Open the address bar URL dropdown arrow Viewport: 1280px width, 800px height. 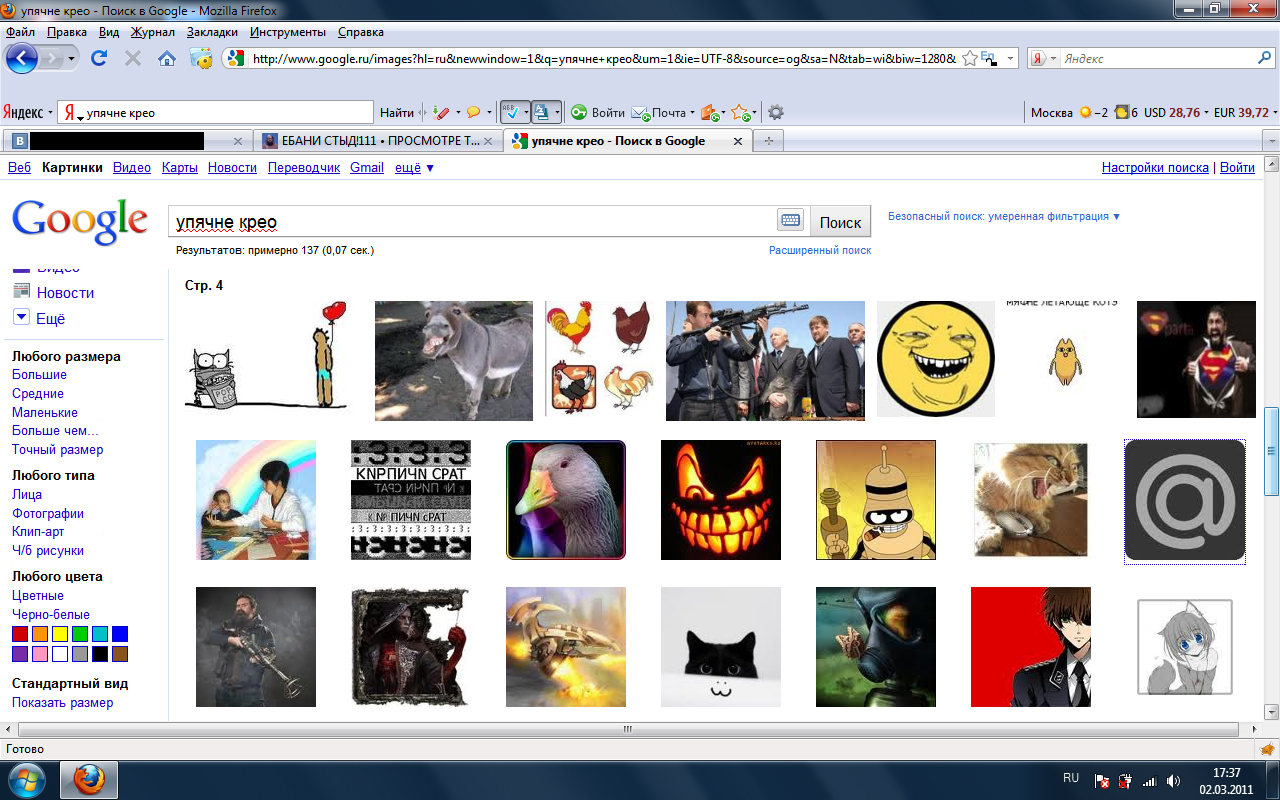pyautogui.click(x=1009, y=59)
